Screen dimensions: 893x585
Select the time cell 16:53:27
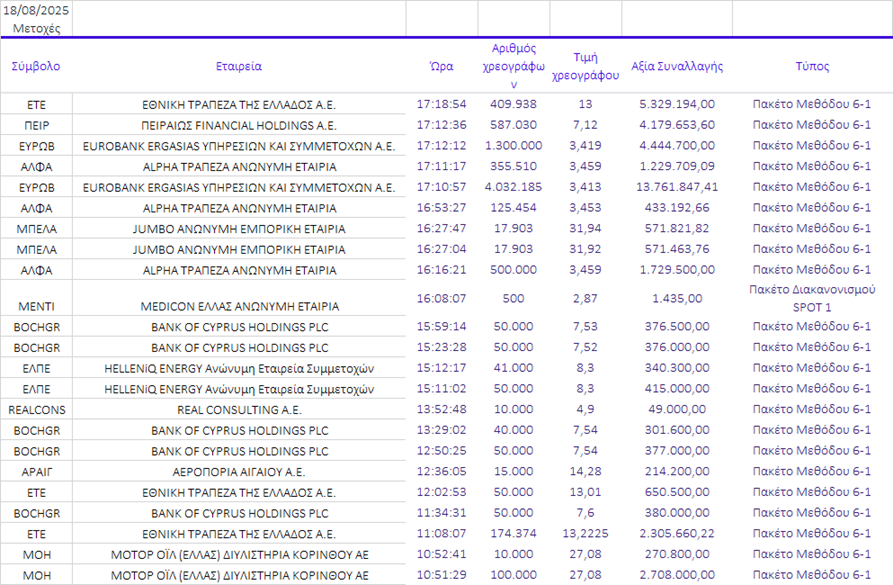[441, 207]
